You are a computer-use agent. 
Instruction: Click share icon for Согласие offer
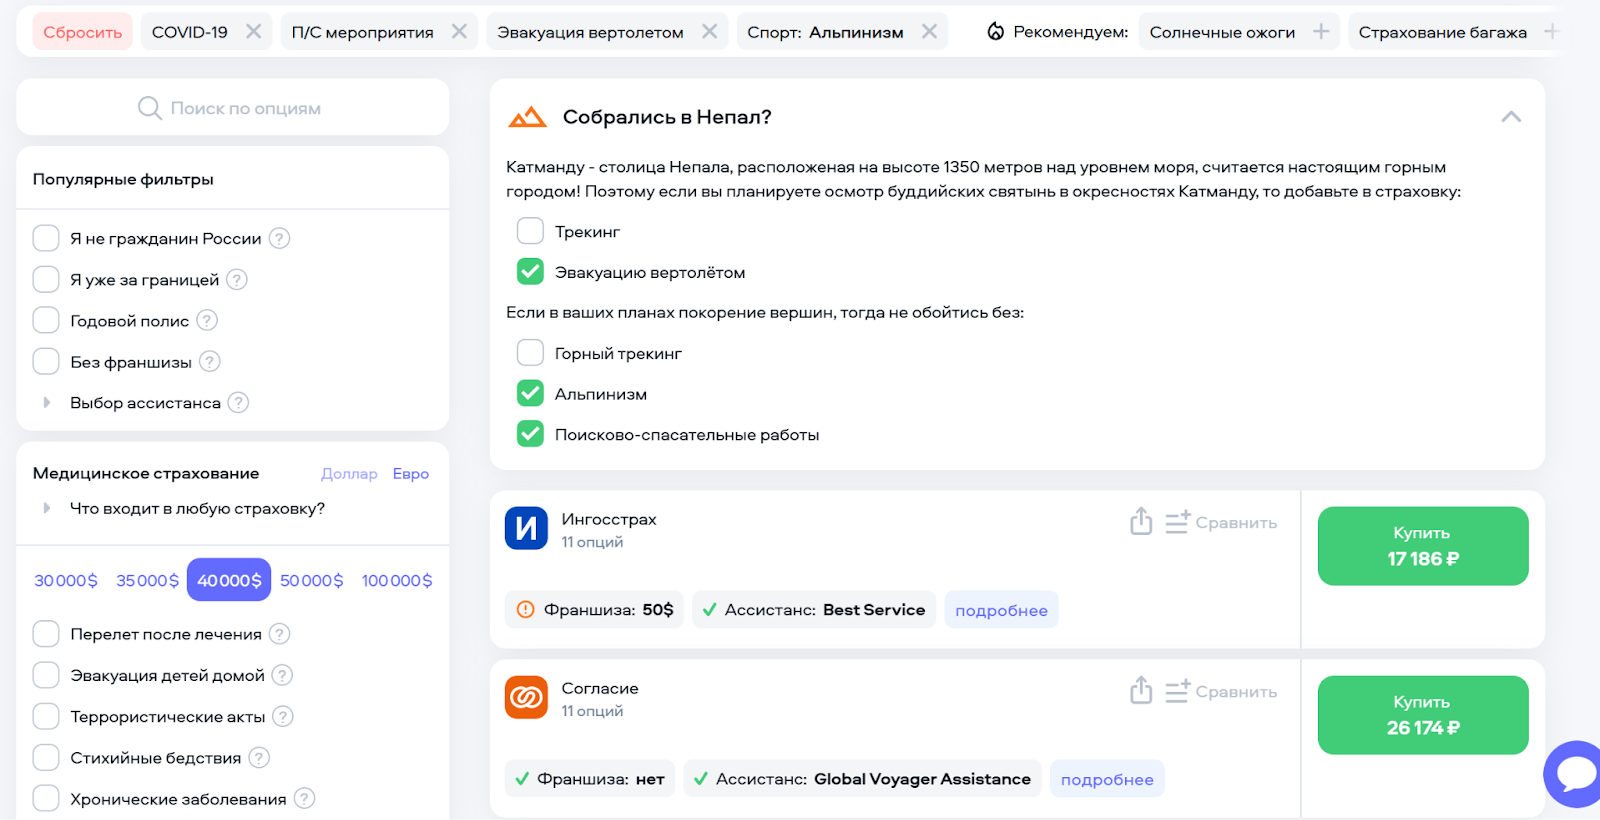click(1141, 690)
